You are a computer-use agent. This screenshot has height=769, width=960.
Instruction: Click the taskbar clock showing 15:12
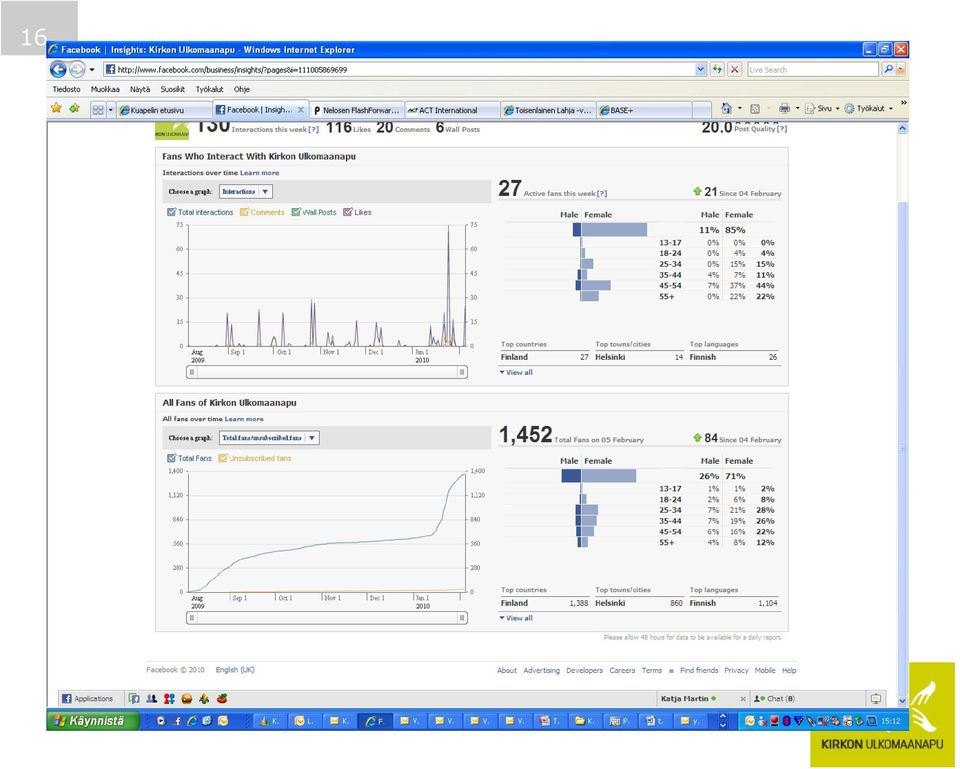(891, 721)
